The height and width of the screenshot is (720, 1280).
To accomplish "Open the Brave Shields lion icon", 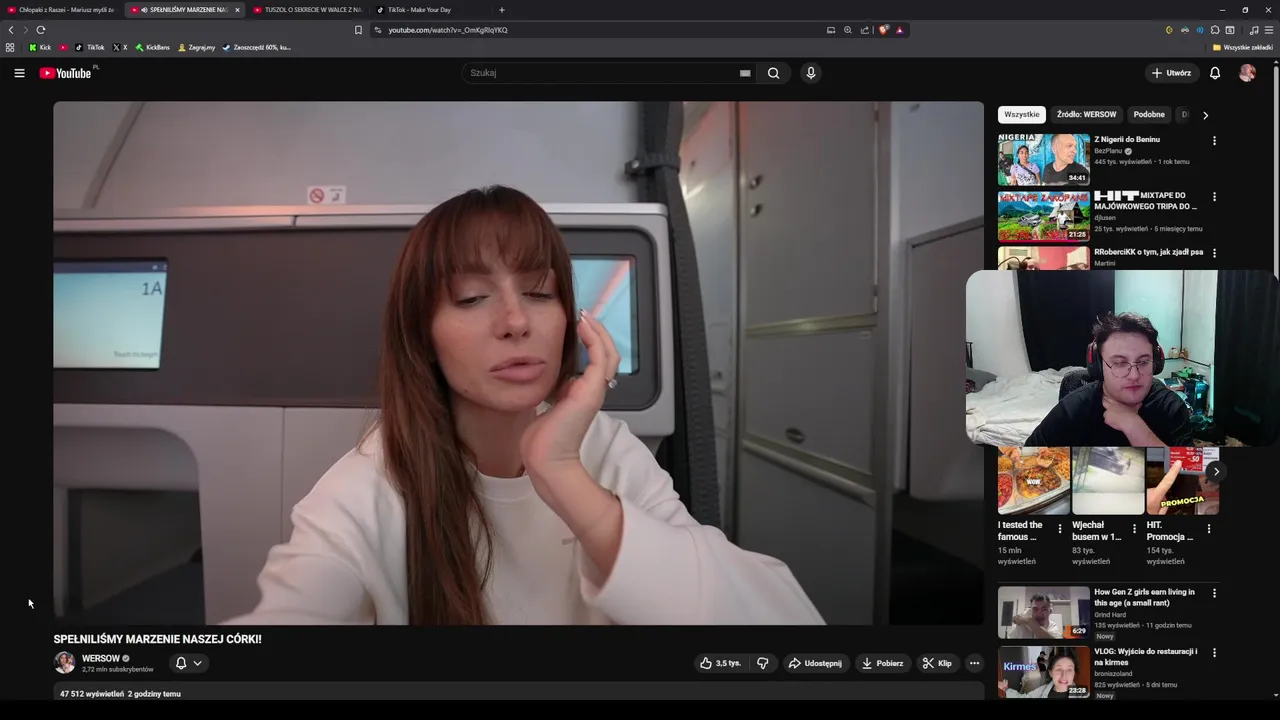I will click(883, 30).
